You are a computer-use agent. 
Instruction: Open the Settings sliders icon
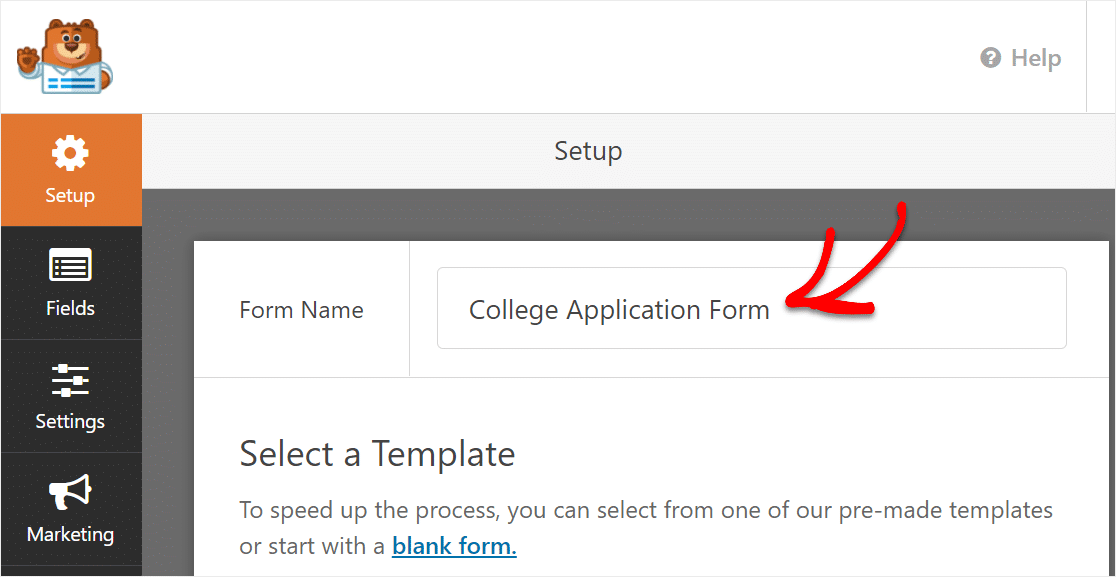[x=70, y=381]
